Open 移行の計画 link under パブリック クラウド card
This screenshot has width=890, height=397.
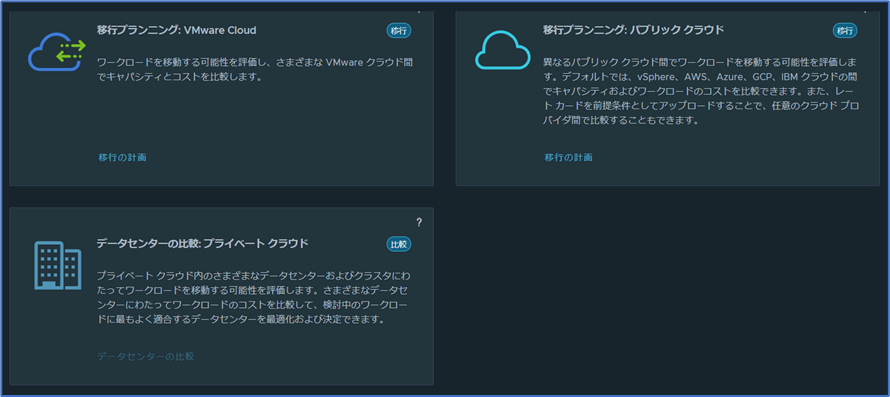[568, 157]
